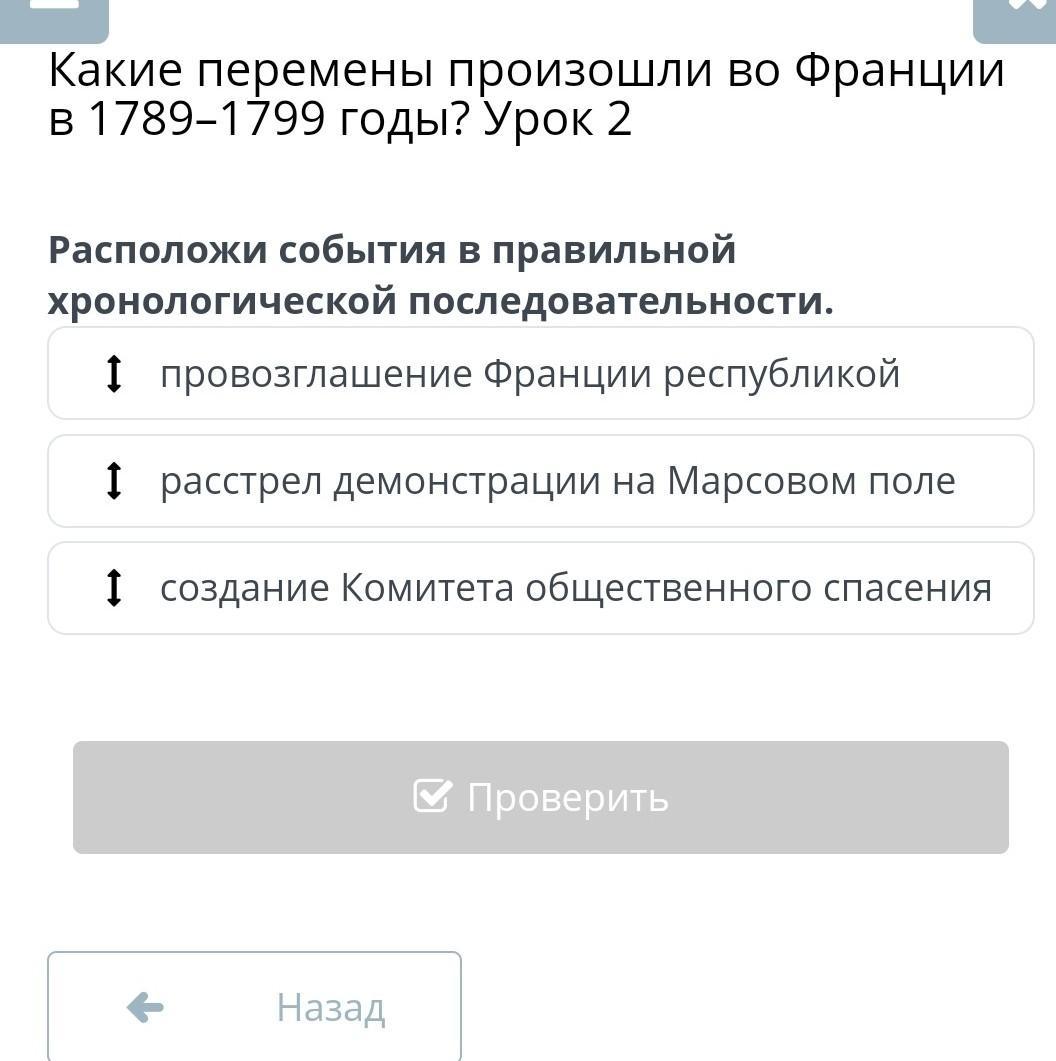Click the Проверить button label
This screenshot has width=1056, height=1061.
click(x=568, y=798)
